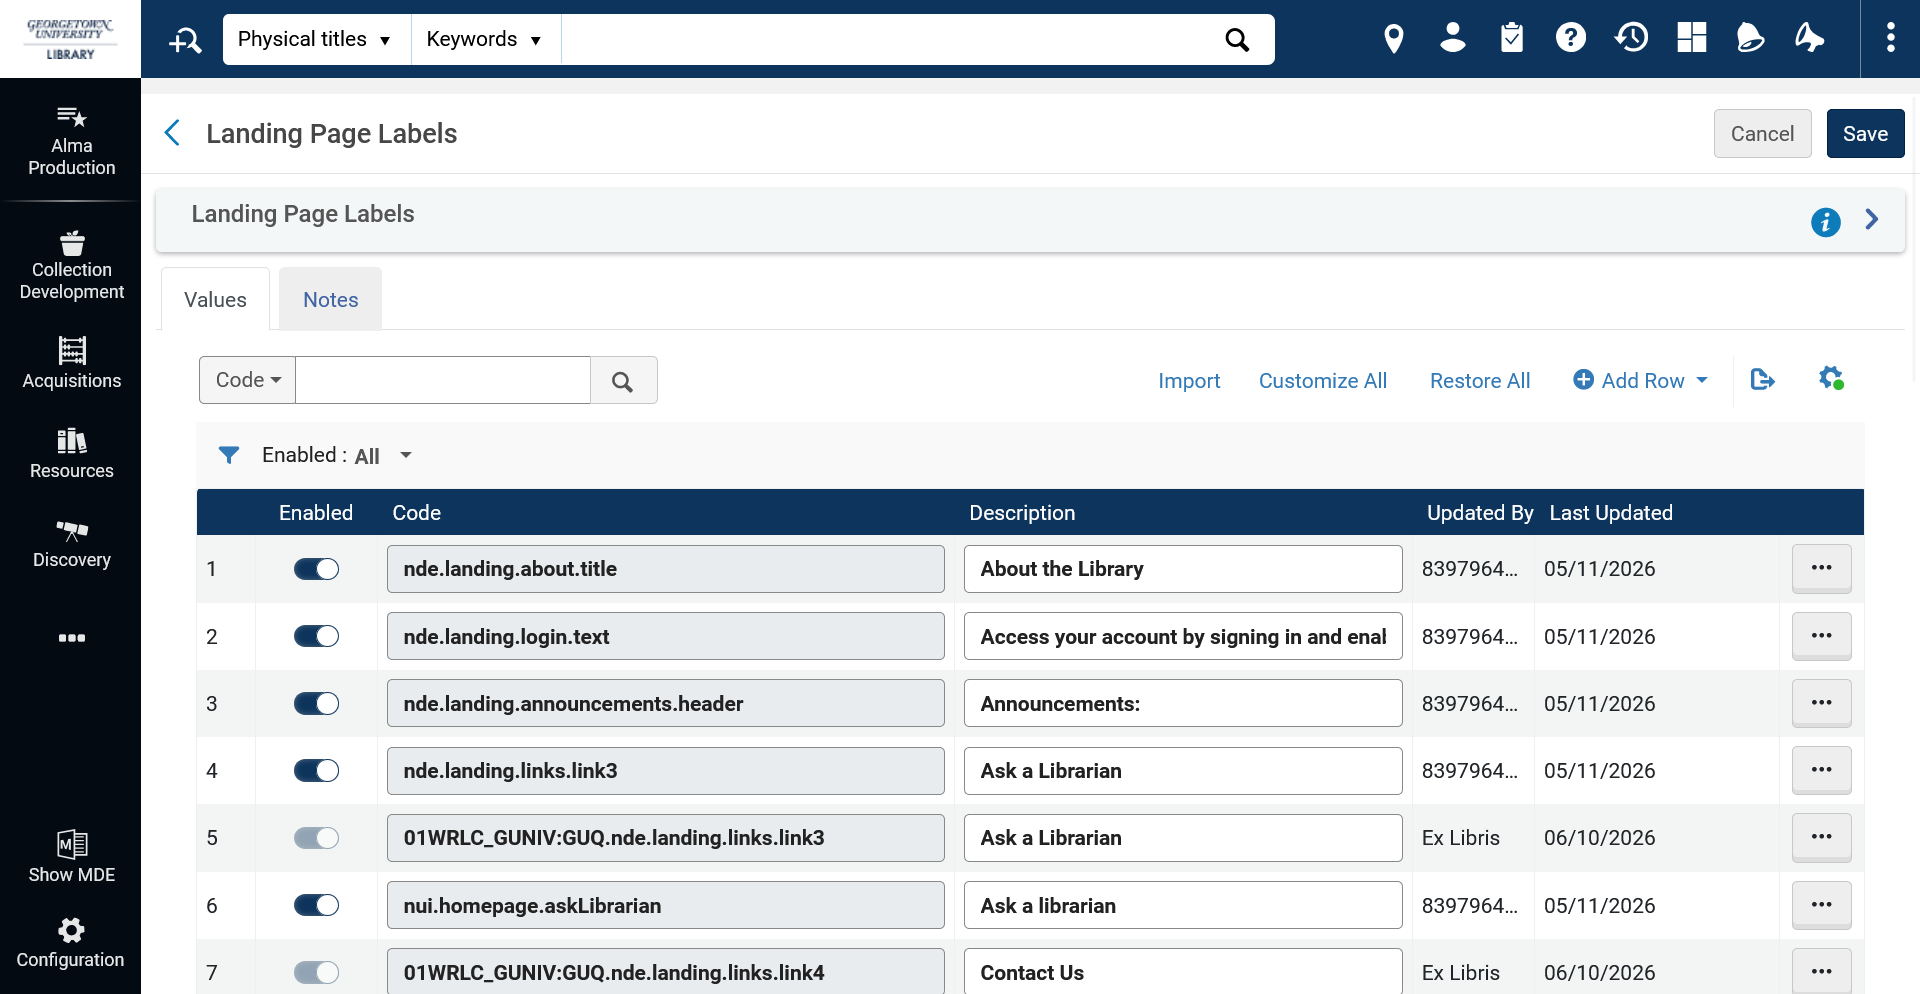Image resolution: width=1920 pixels, height=994 pixels.
Task: Open Collection Development menu
Action: pyautogui.click(x=71, y=265)
